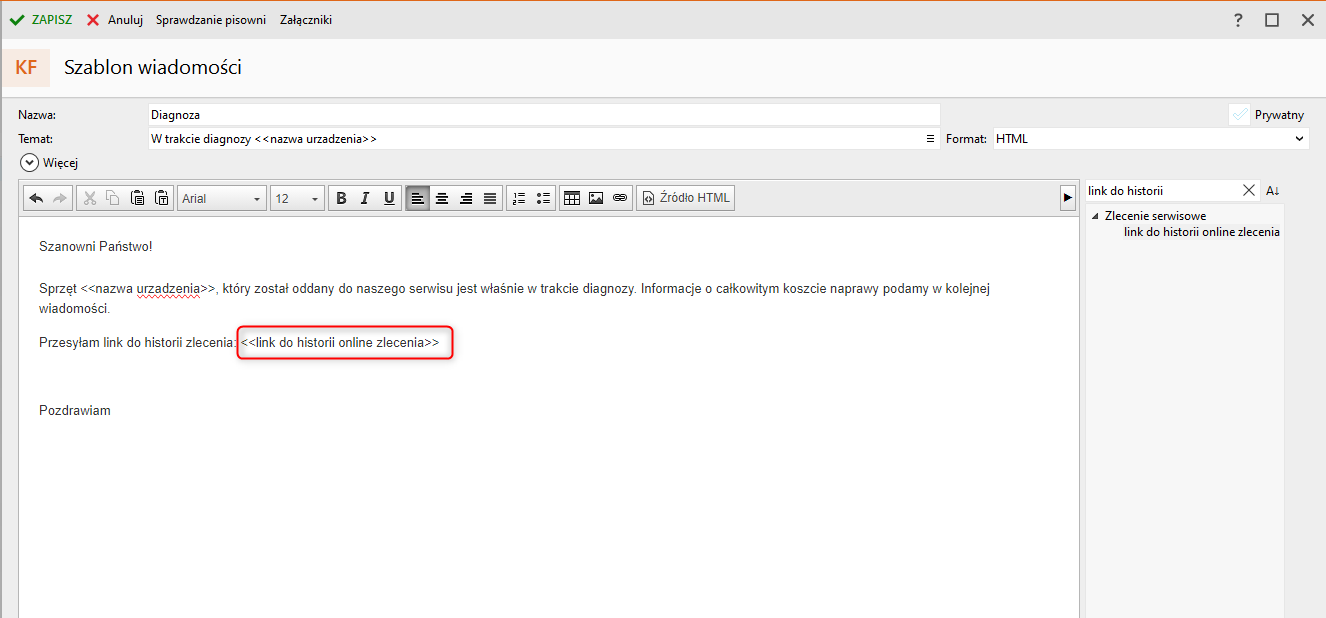Collapse the Zlecenie serwisowe tree node
Screen dimensions: 1326x618
(1095, 216)
